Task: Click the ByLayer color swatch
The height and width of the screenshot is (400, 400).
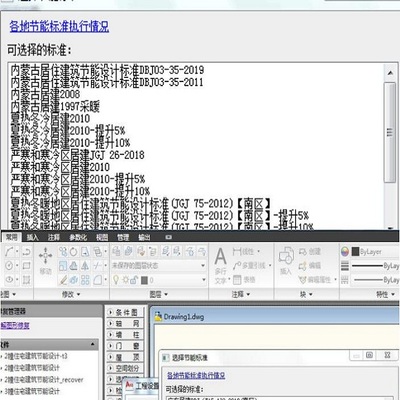Action: click(x=356, y=251)
